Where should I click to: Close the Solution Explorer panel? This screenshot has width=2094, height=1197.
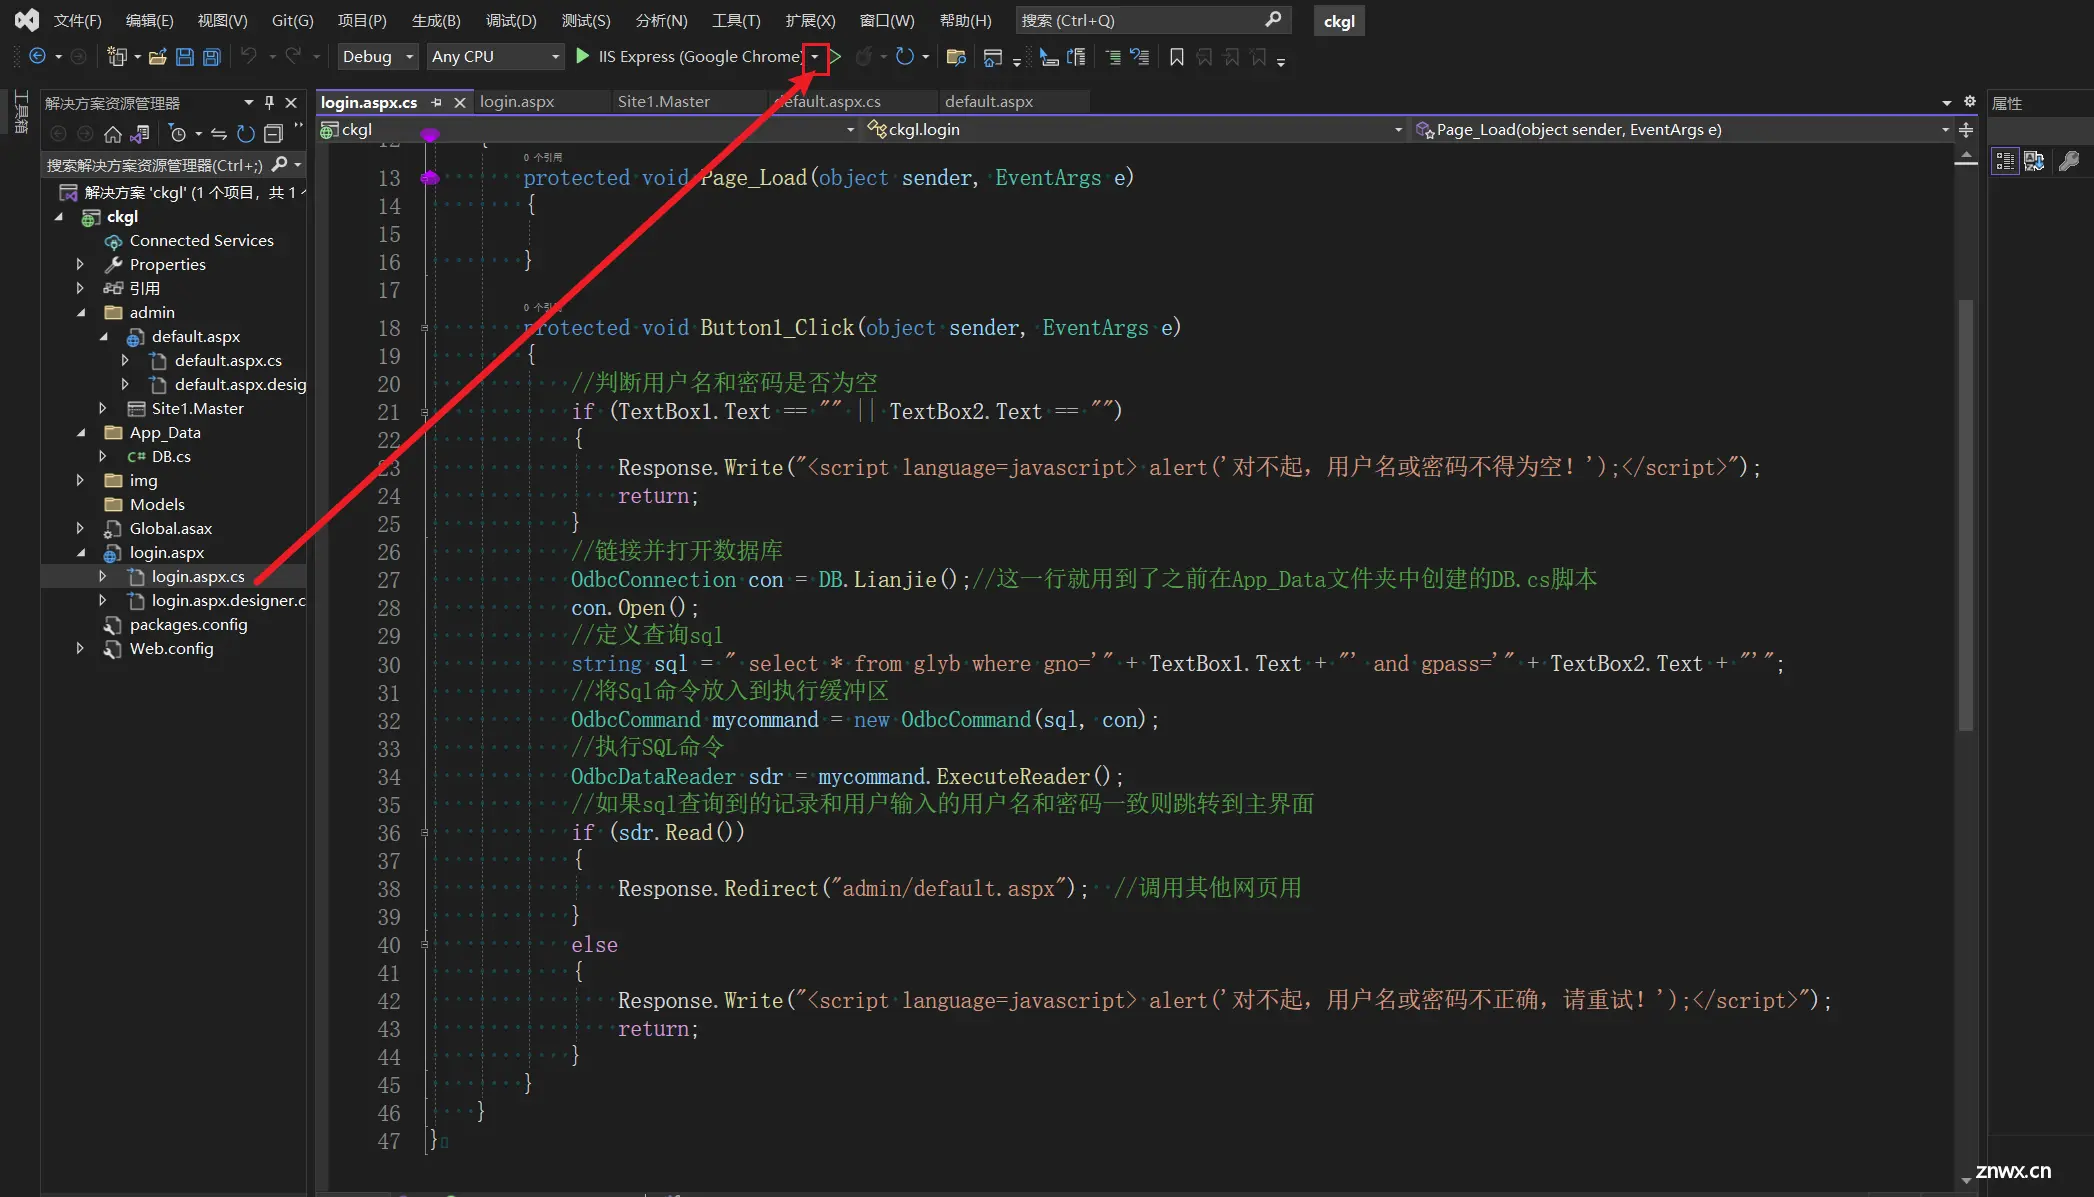point(291,102)
